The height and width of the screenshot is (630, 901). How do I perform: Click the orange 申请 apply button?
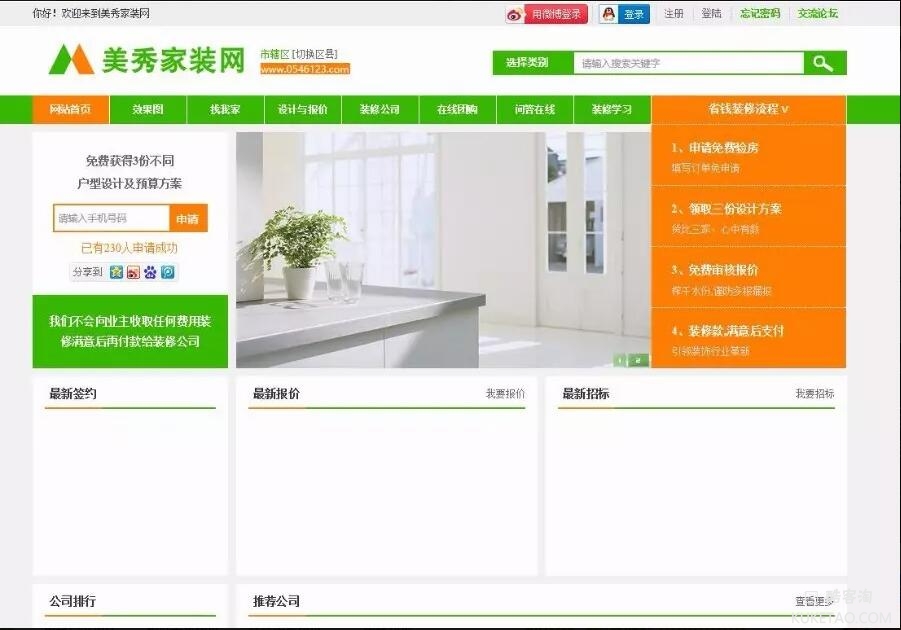(188, 218)
